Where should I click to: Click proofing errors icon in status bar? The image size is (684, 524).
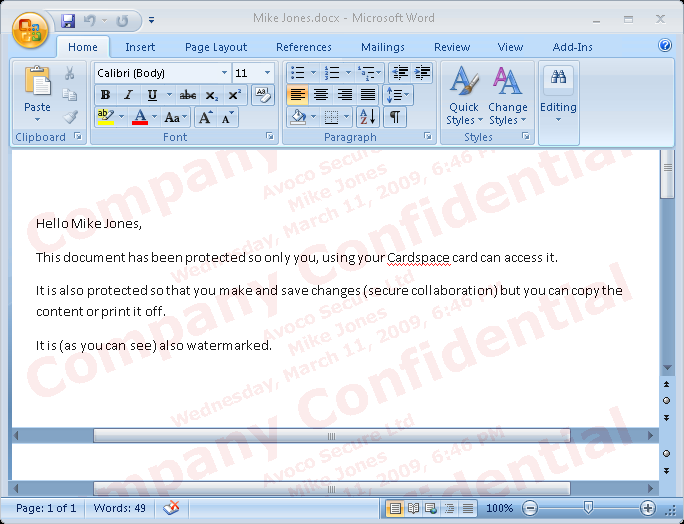(171, 508)
